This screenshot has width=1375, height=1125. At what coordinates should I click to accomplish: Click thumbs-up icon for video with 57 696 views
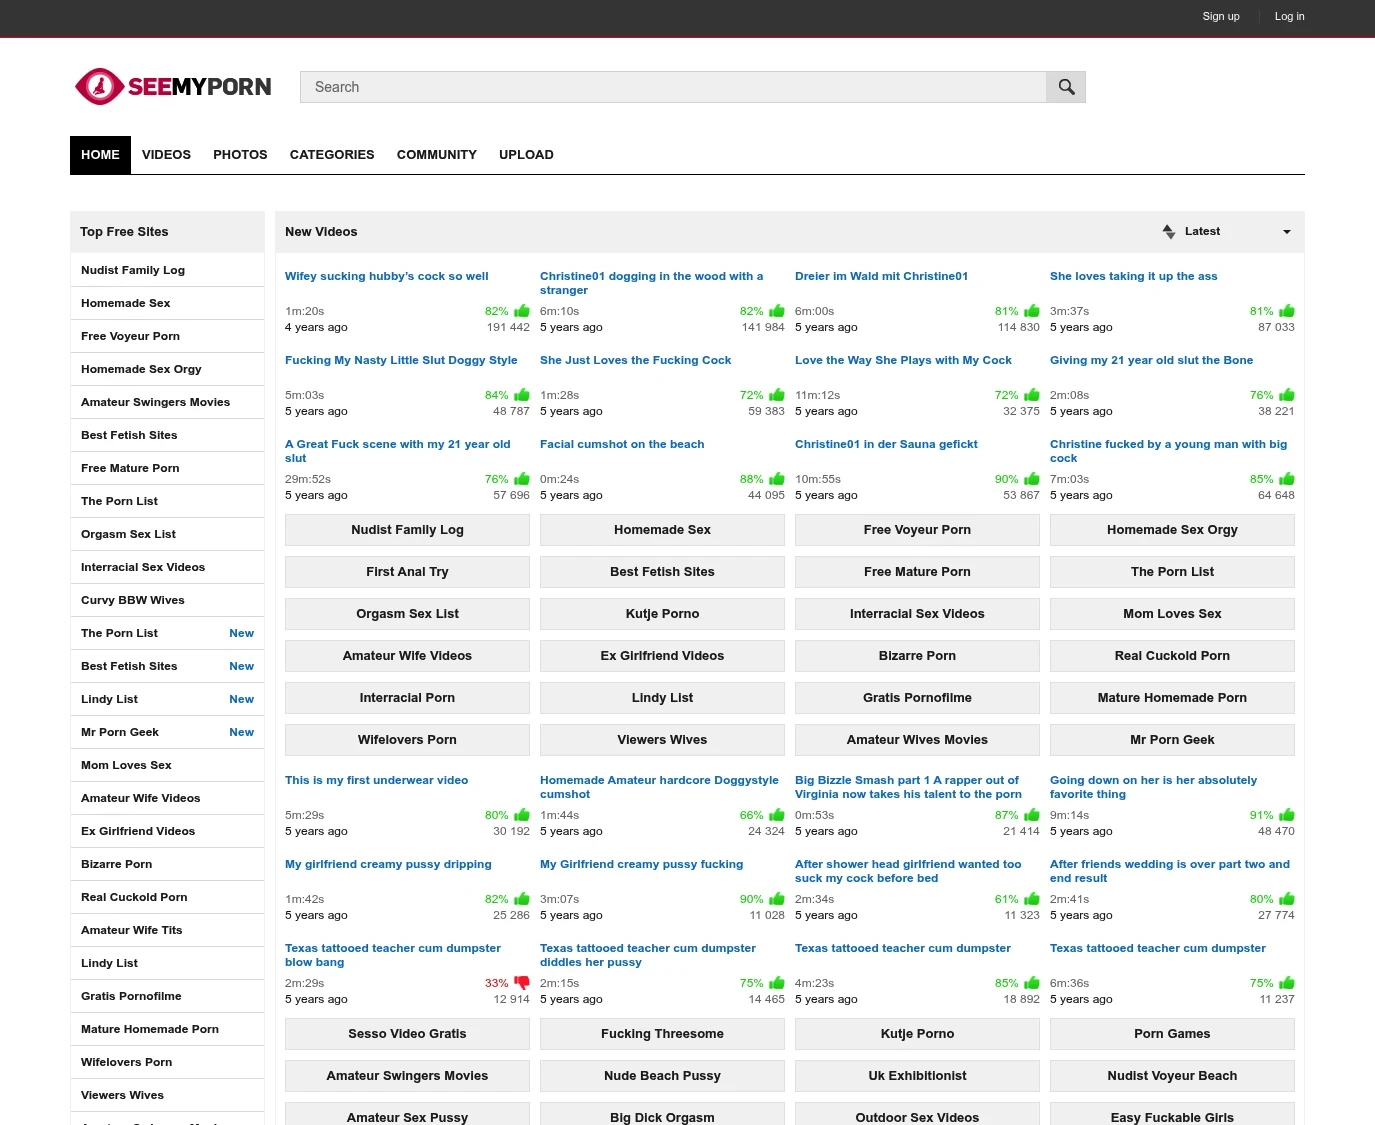pos(522,479)
